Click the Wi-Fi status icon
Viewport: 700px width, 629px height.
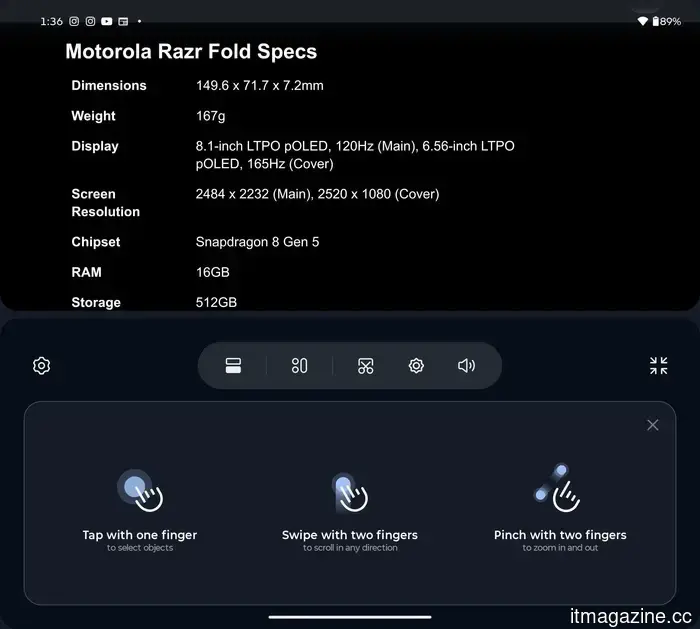click(x=642, y=21)
